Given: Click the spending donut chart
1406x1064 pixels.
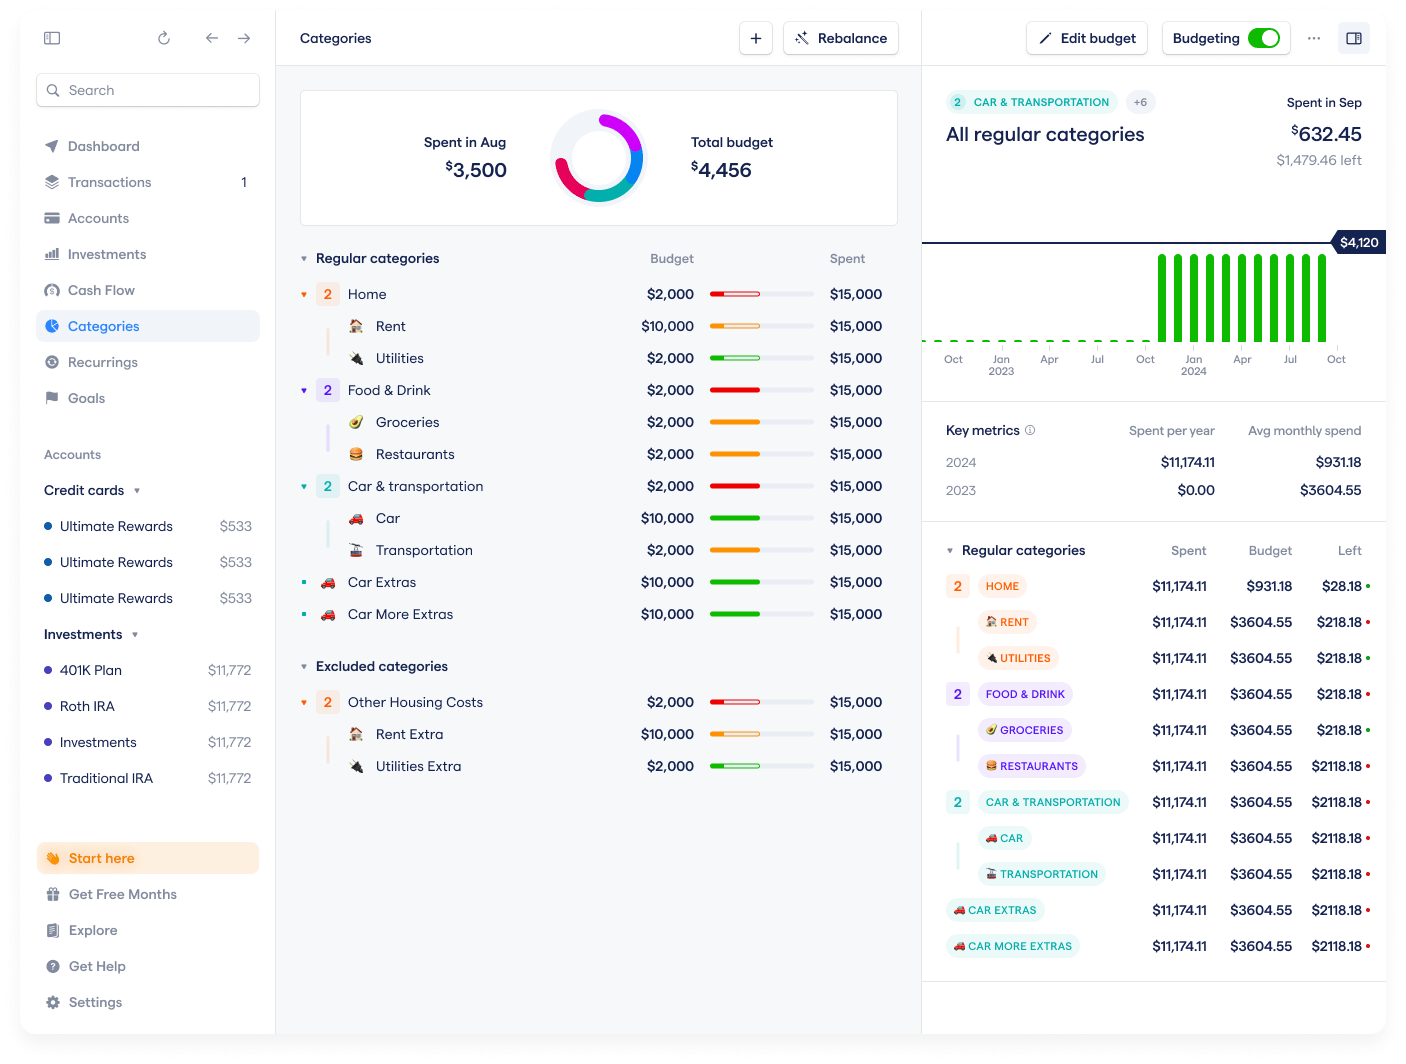Looking at the screenshot, I should [x=598, y=158].
